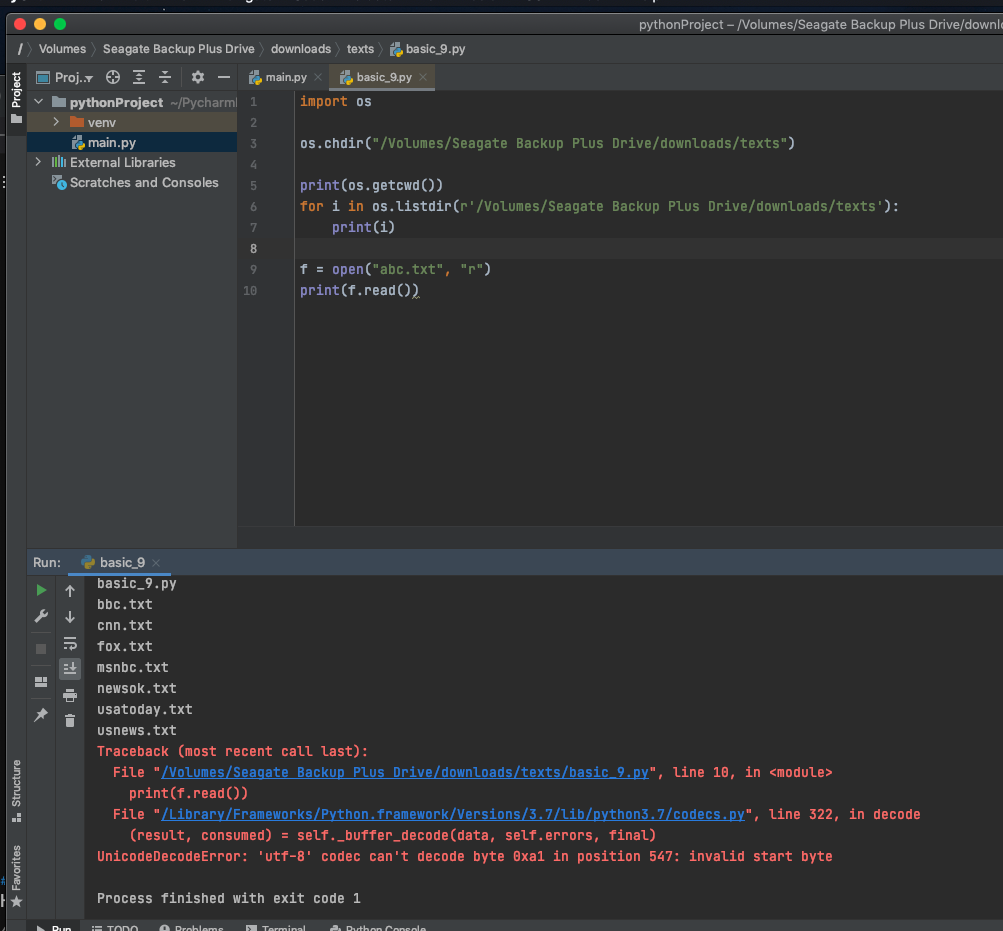
Task: Collapse all in Project tool window
Action: pyautogui.click(x=165, y=77)
